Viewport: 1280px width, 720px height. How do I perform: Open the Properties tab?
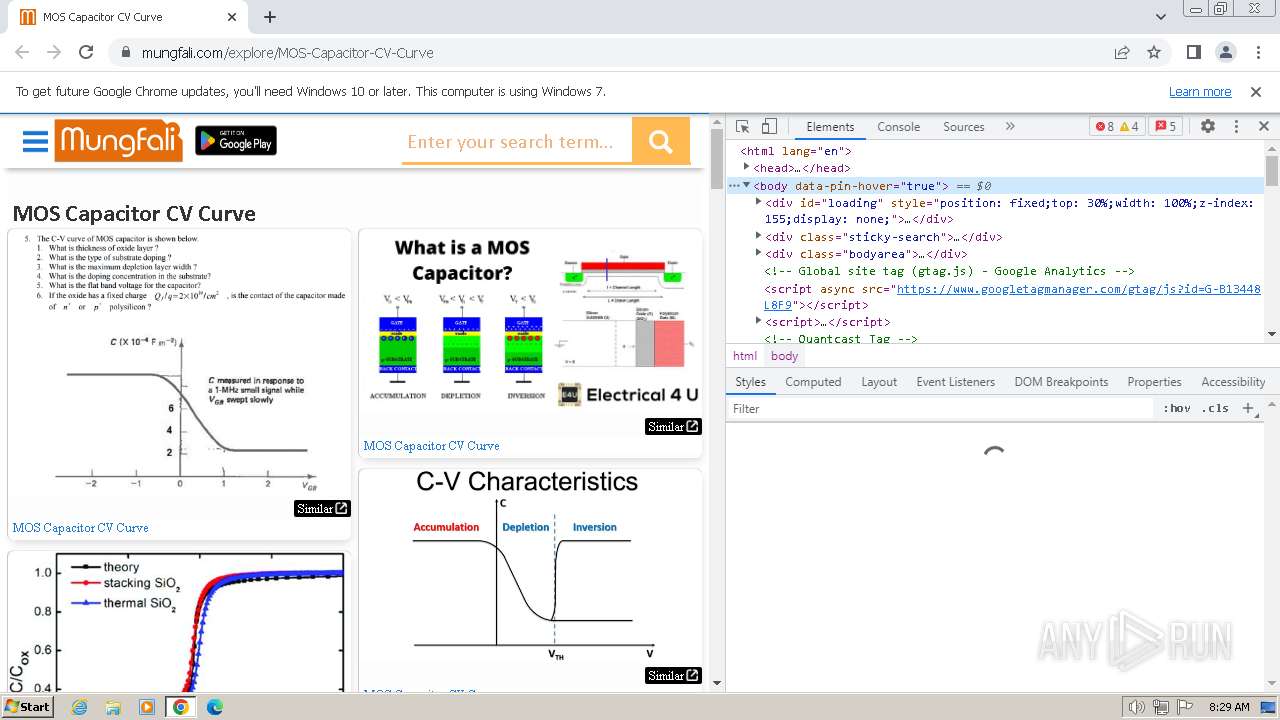pyautogui.click(x=1154, y=382)
